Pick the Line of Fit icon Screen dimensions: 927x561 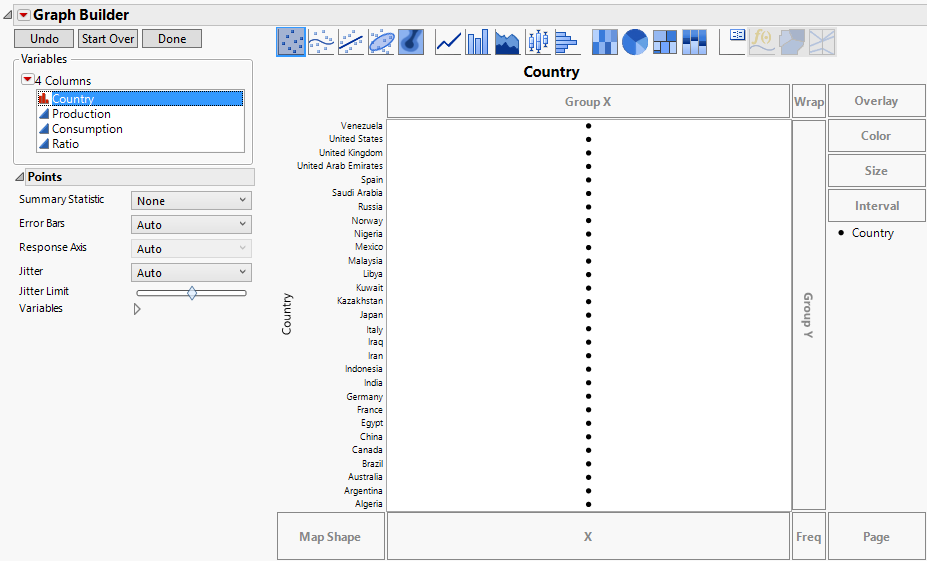pos(351,42)
